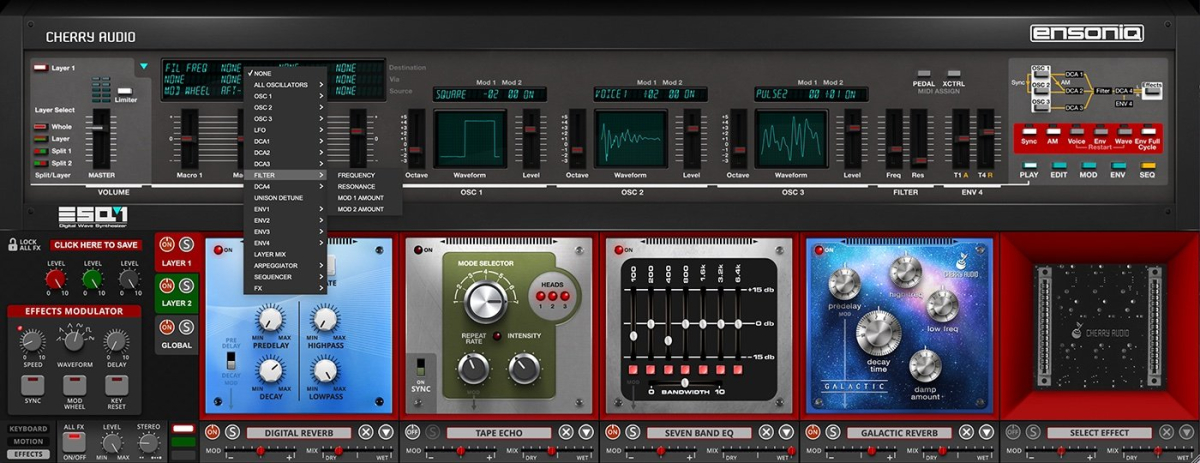Click the Galactic Reverb damp amount knob

926,365
